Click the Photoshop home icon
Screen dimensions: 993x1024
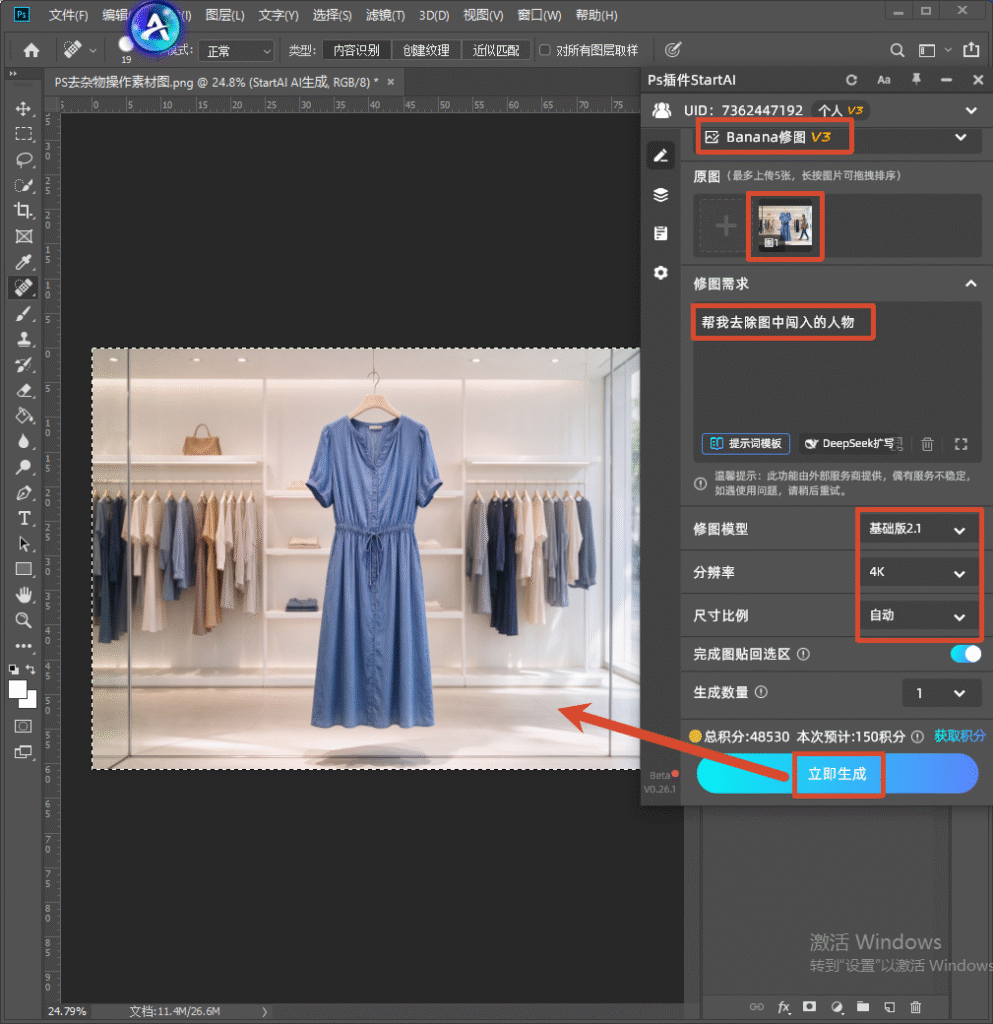coord(31,50)
